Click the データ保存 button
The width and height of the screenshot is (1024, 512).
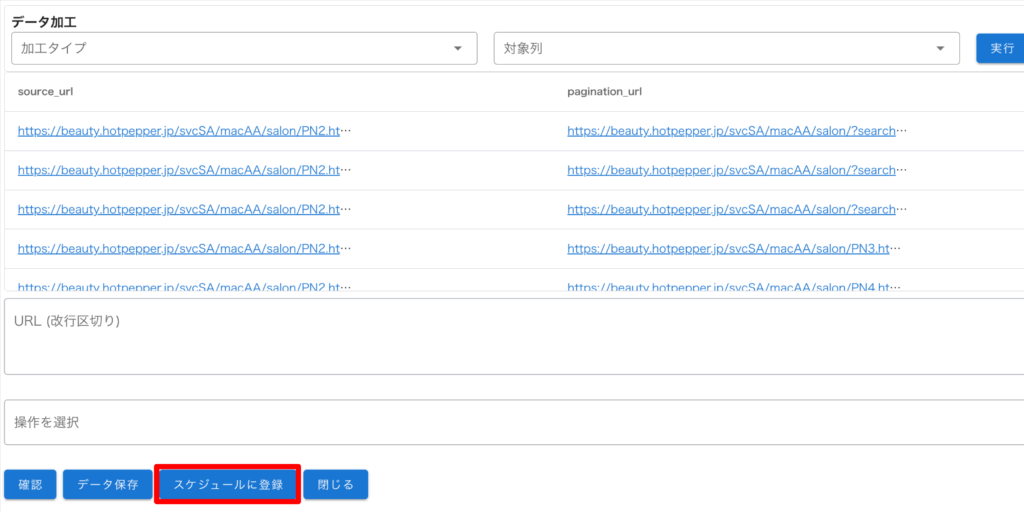pyautogui.click(x=108, y=485)
